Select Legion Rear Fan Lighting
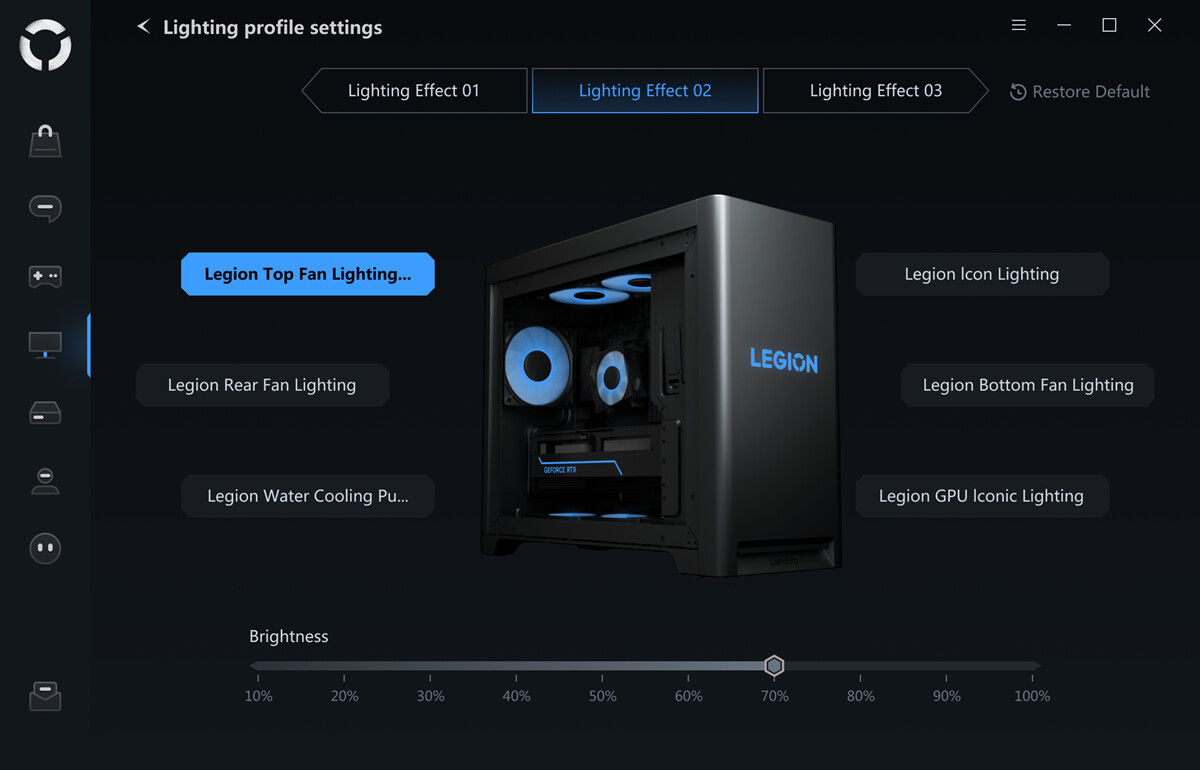The width and height of the screenshot is (1200, 770). click(262, 385)
